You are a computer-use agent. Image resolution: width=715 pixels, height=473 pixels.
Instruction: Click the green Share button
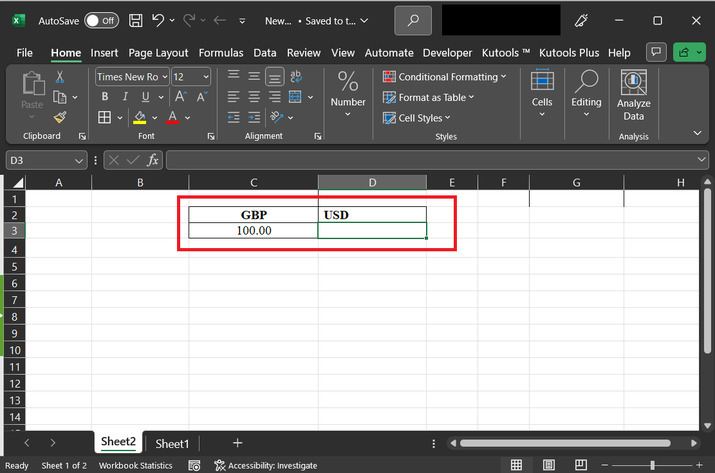coord(689,52)
